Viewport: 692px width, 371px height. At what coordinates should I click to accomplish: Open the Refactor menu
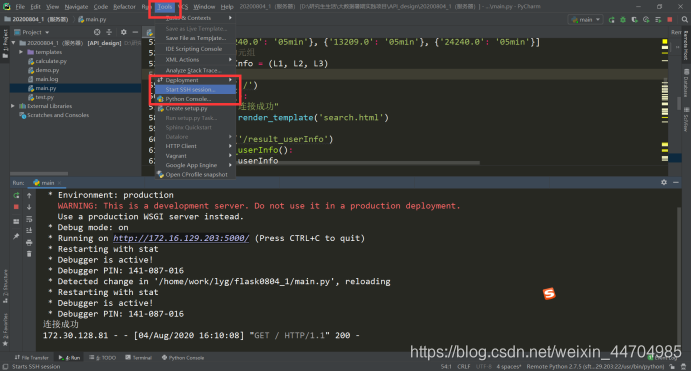[x=124, y=7]
